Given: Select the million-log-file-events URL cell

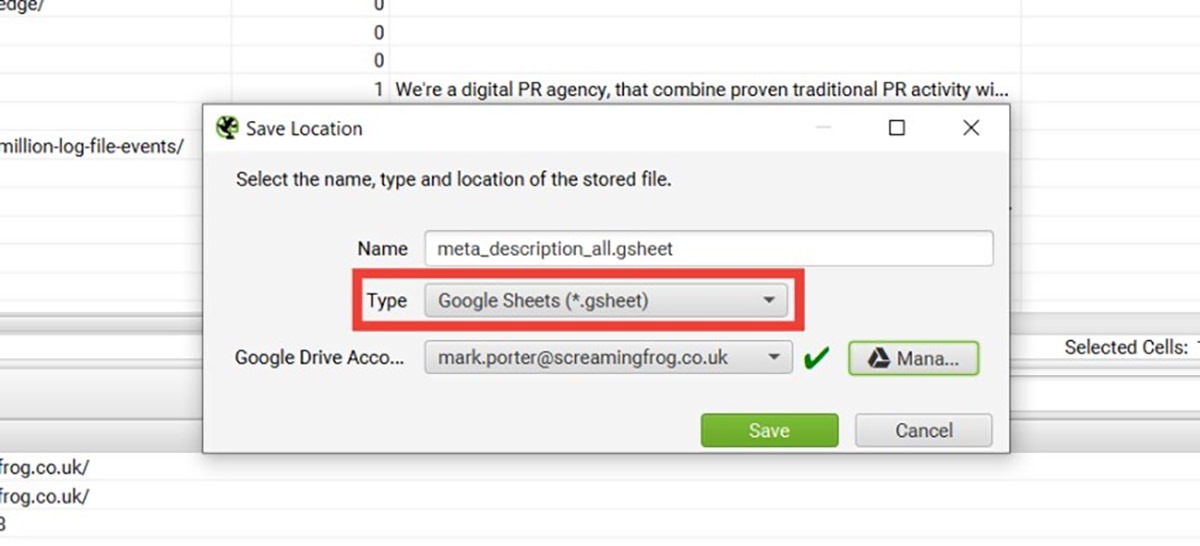Looking at the screenshot, I should pos(92,146).
